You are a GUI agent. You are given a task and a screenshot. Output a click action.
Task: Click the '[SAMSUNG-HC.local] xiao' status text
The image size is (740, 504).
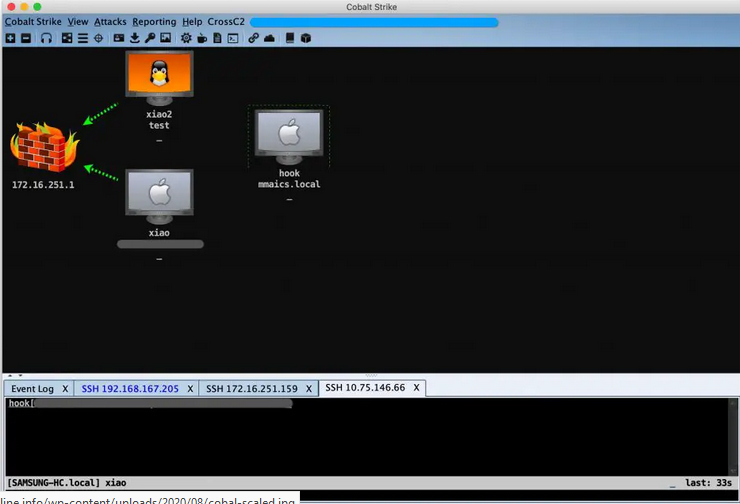(x=67, y=482)
